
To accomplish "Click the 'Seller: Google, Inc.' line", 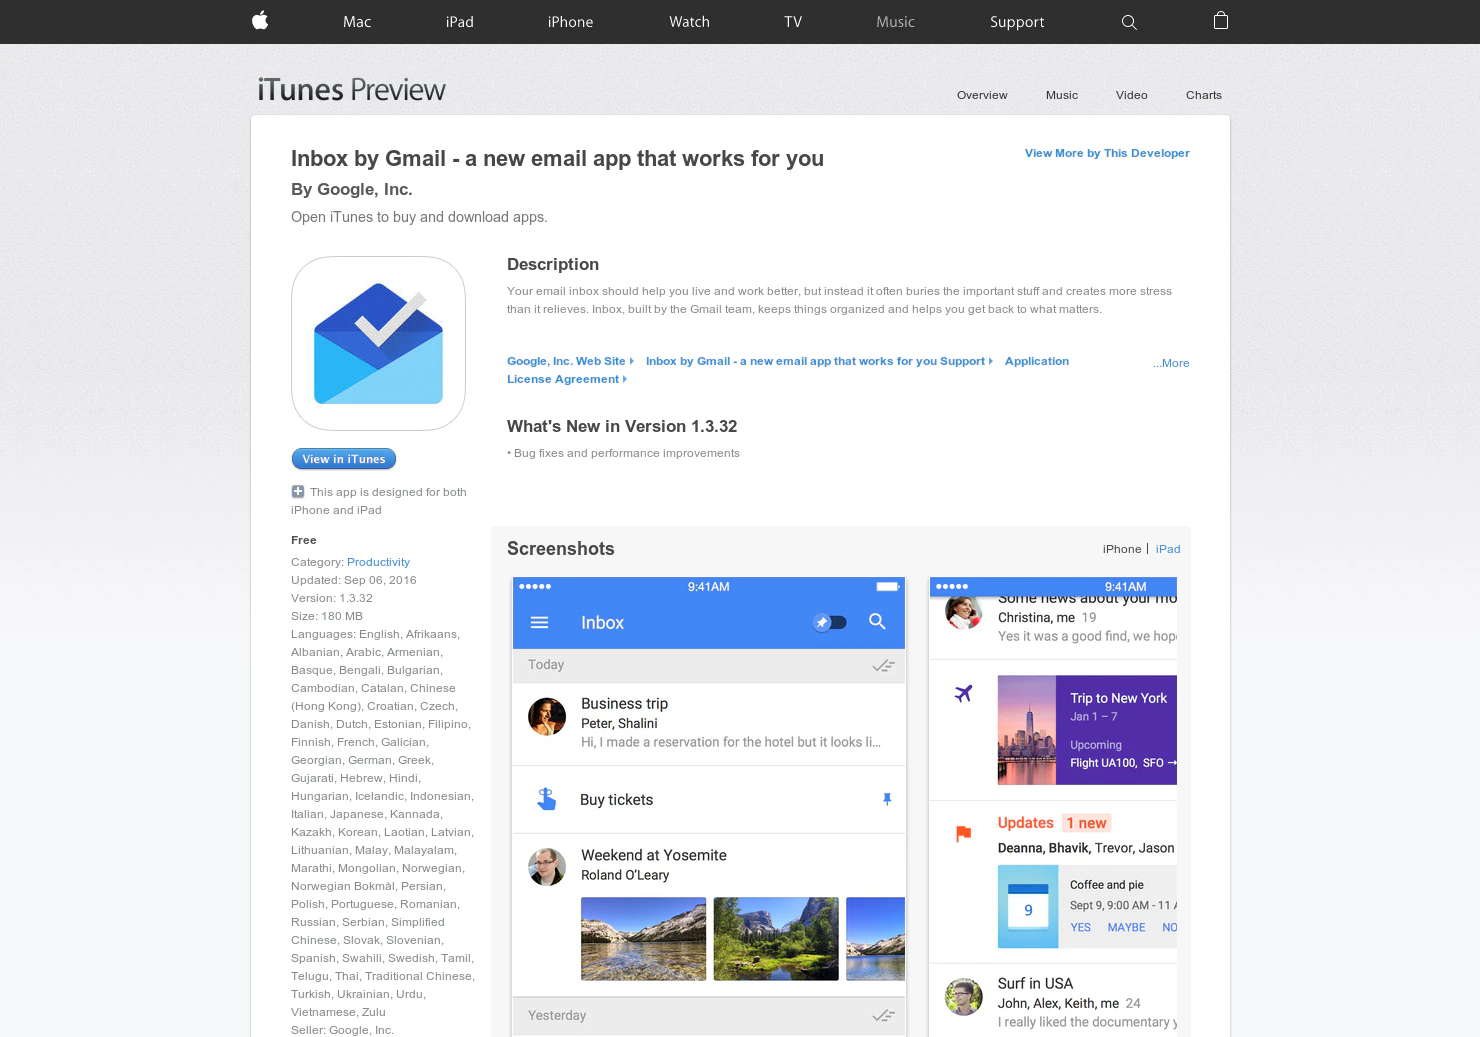I will point(342,1030).
